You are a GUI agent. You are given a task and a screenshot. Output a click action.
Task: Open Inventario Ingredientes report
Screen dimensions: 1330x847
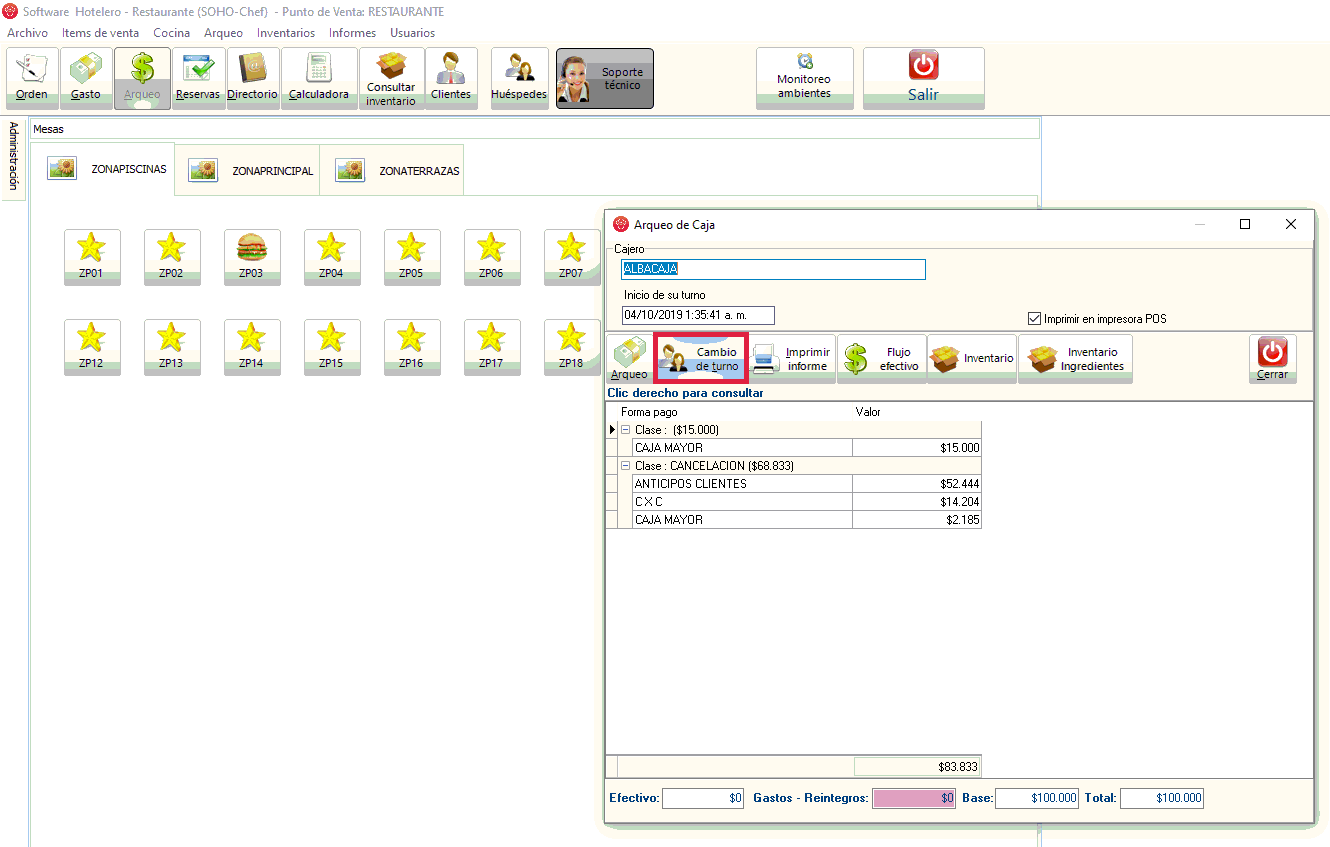point(1075,359)
